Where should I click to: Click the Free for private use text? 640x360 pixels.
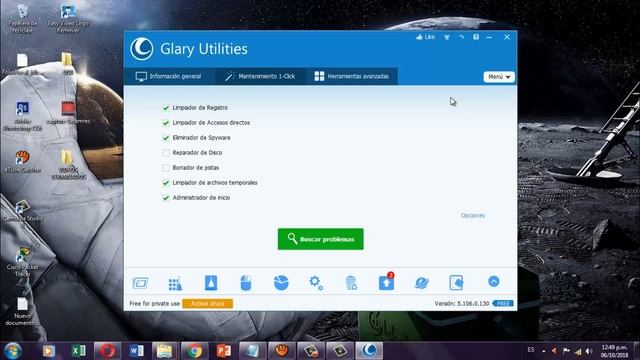154,304
